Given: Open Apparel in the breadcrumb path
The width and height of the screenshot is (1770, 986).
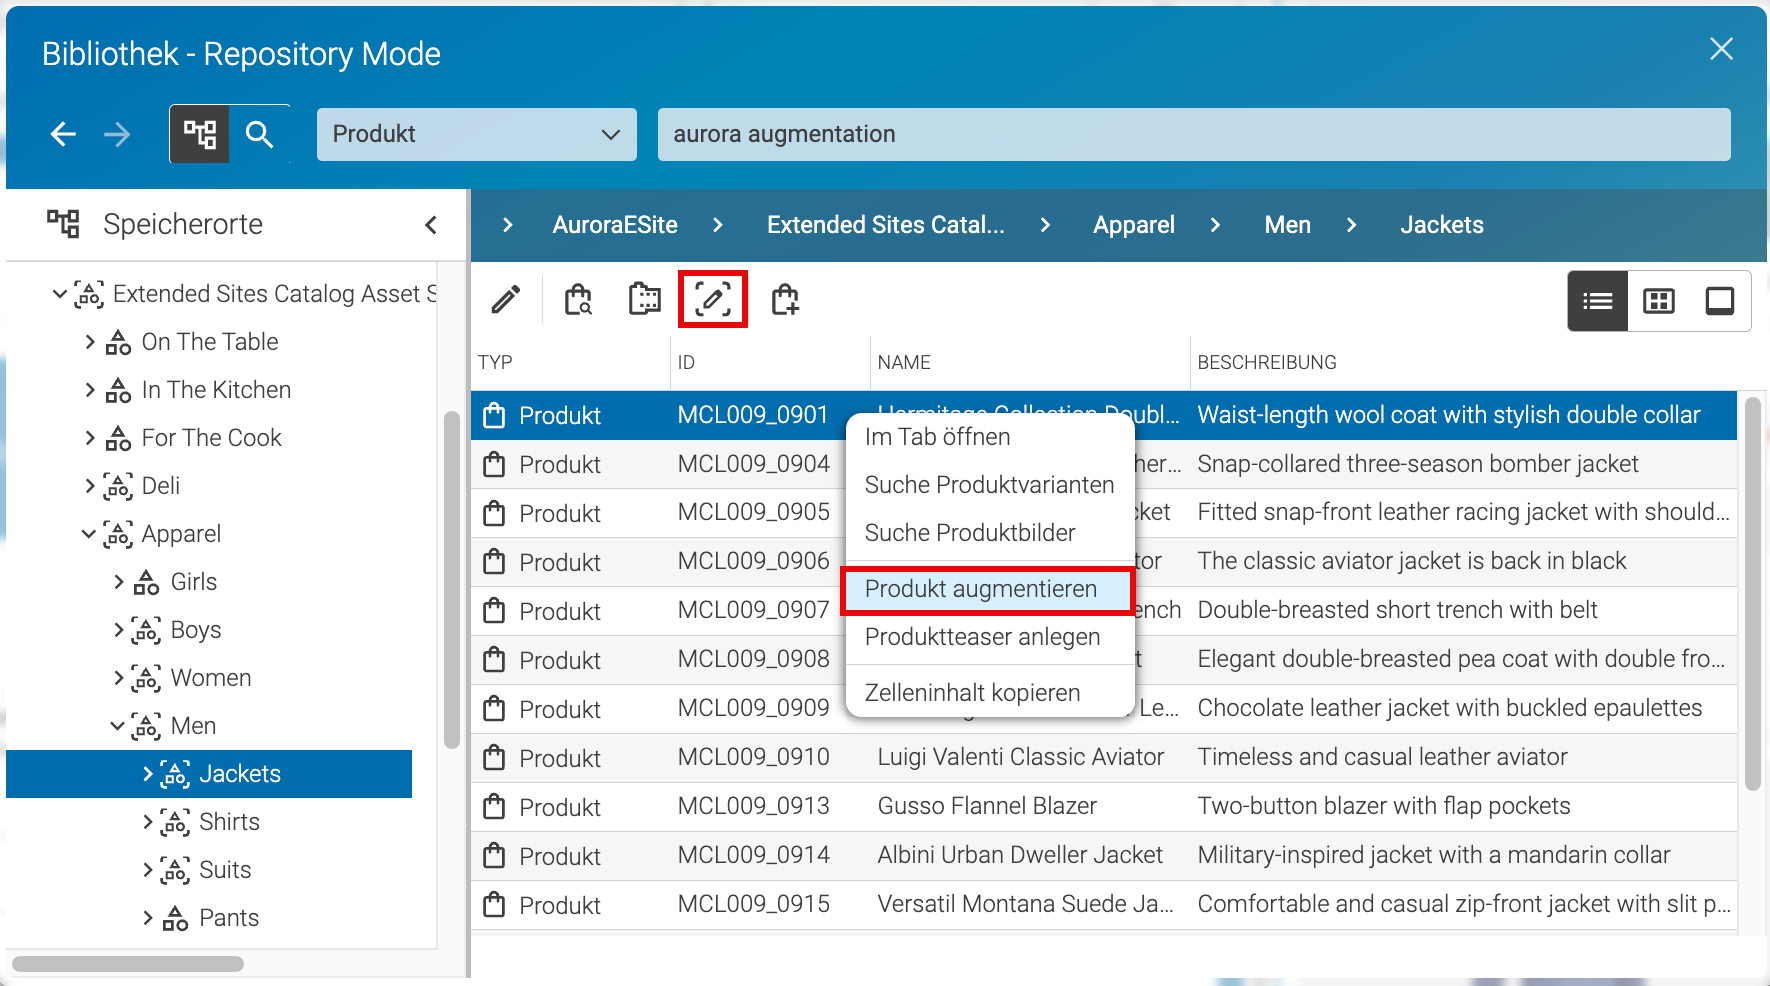Looking at the screenshot, I should pos(1134,225).
